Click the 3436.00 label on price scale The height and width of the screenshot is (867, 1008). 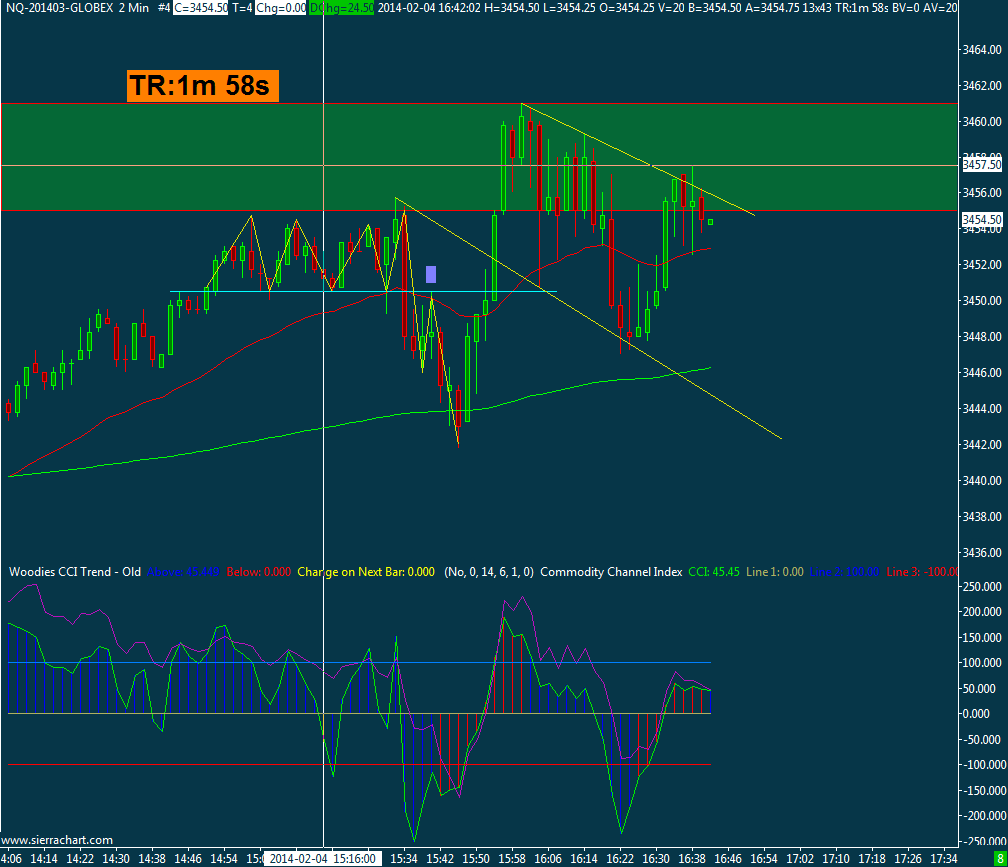tap(982, 553)
